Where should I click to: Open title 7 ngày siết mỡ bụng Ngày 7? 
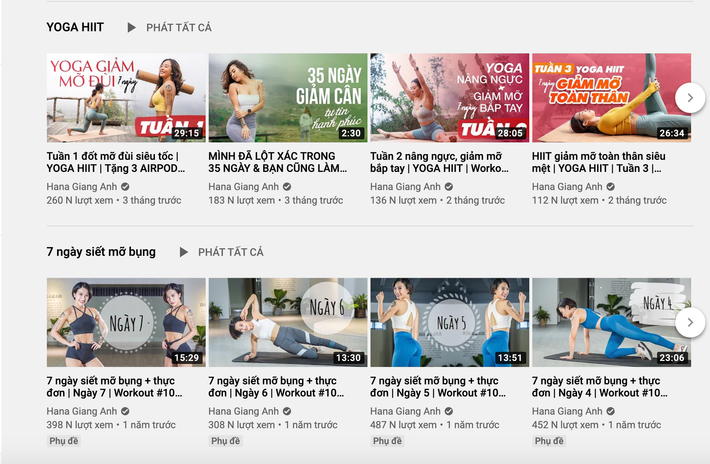click(x=115, y=387)
